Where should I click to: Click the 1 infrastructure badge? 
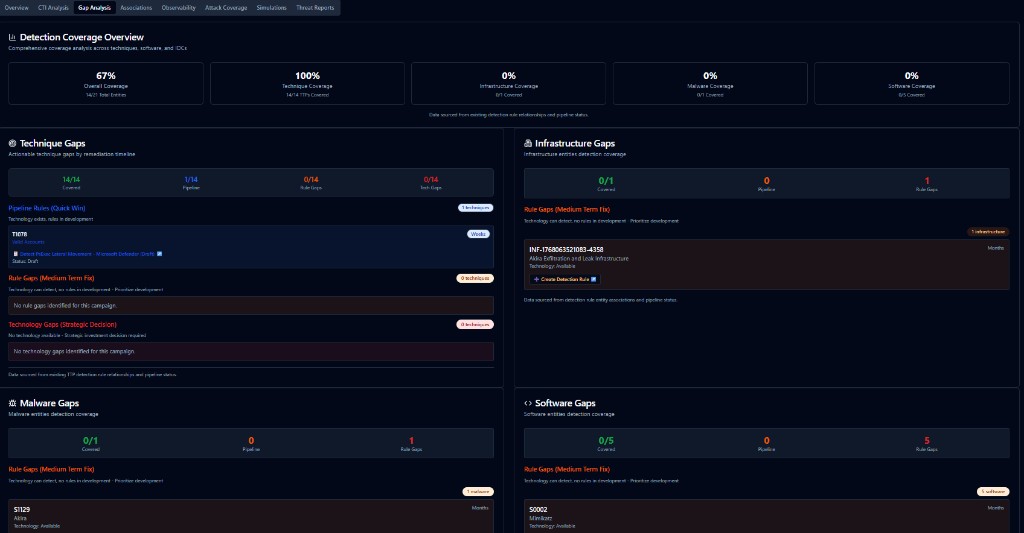[988, 232]
